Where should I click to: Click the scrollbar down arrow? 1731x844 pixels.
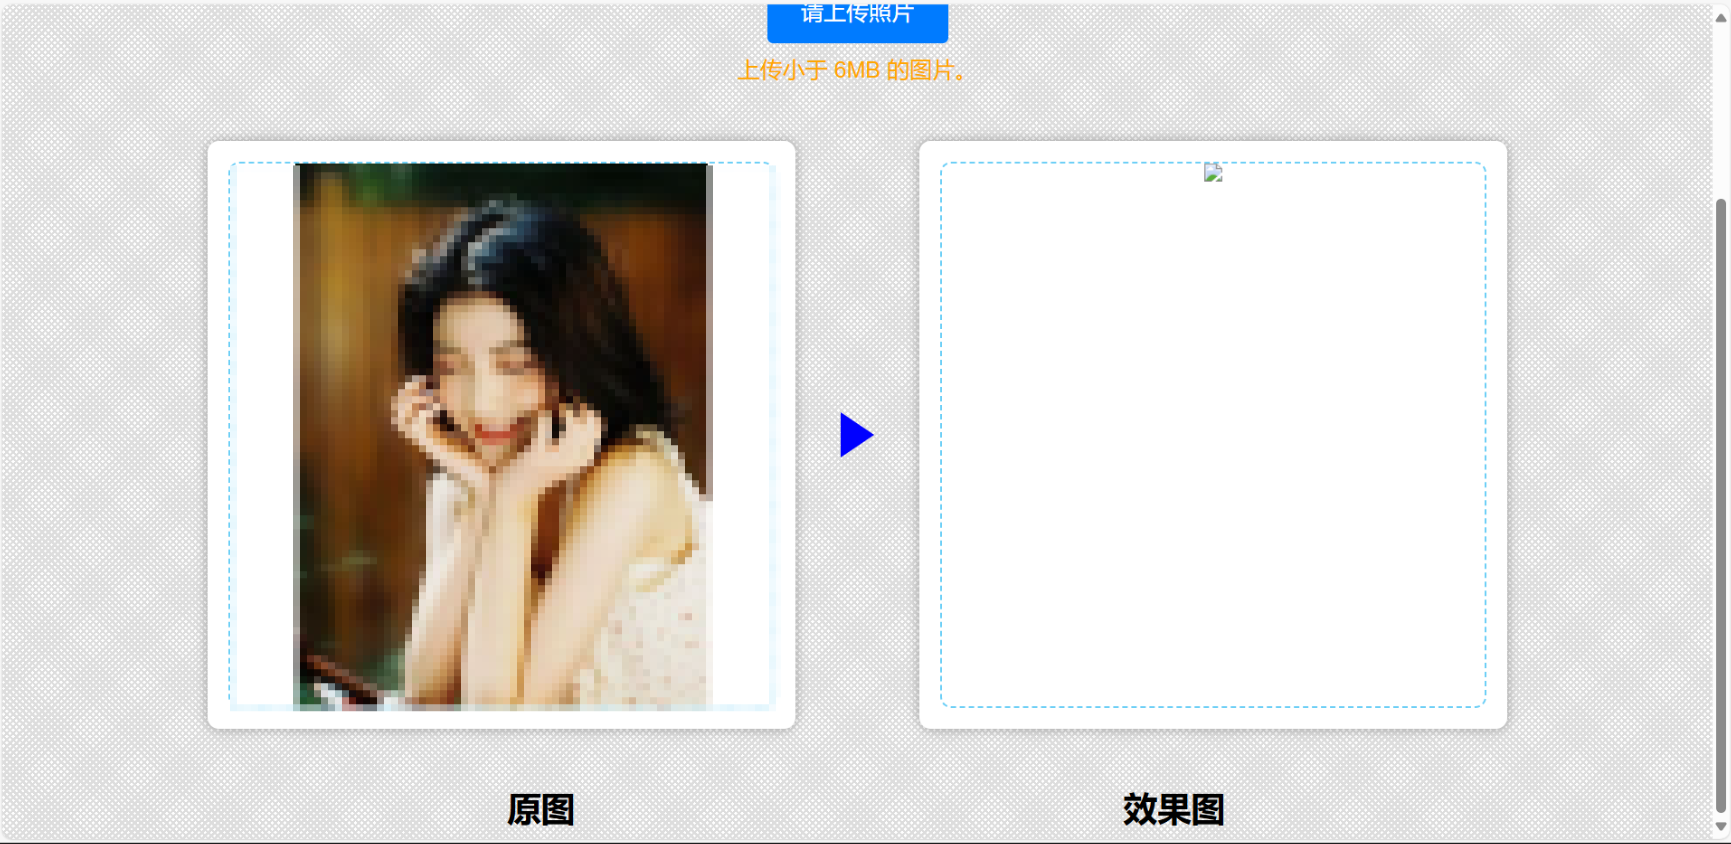(x=1721, y=827)
